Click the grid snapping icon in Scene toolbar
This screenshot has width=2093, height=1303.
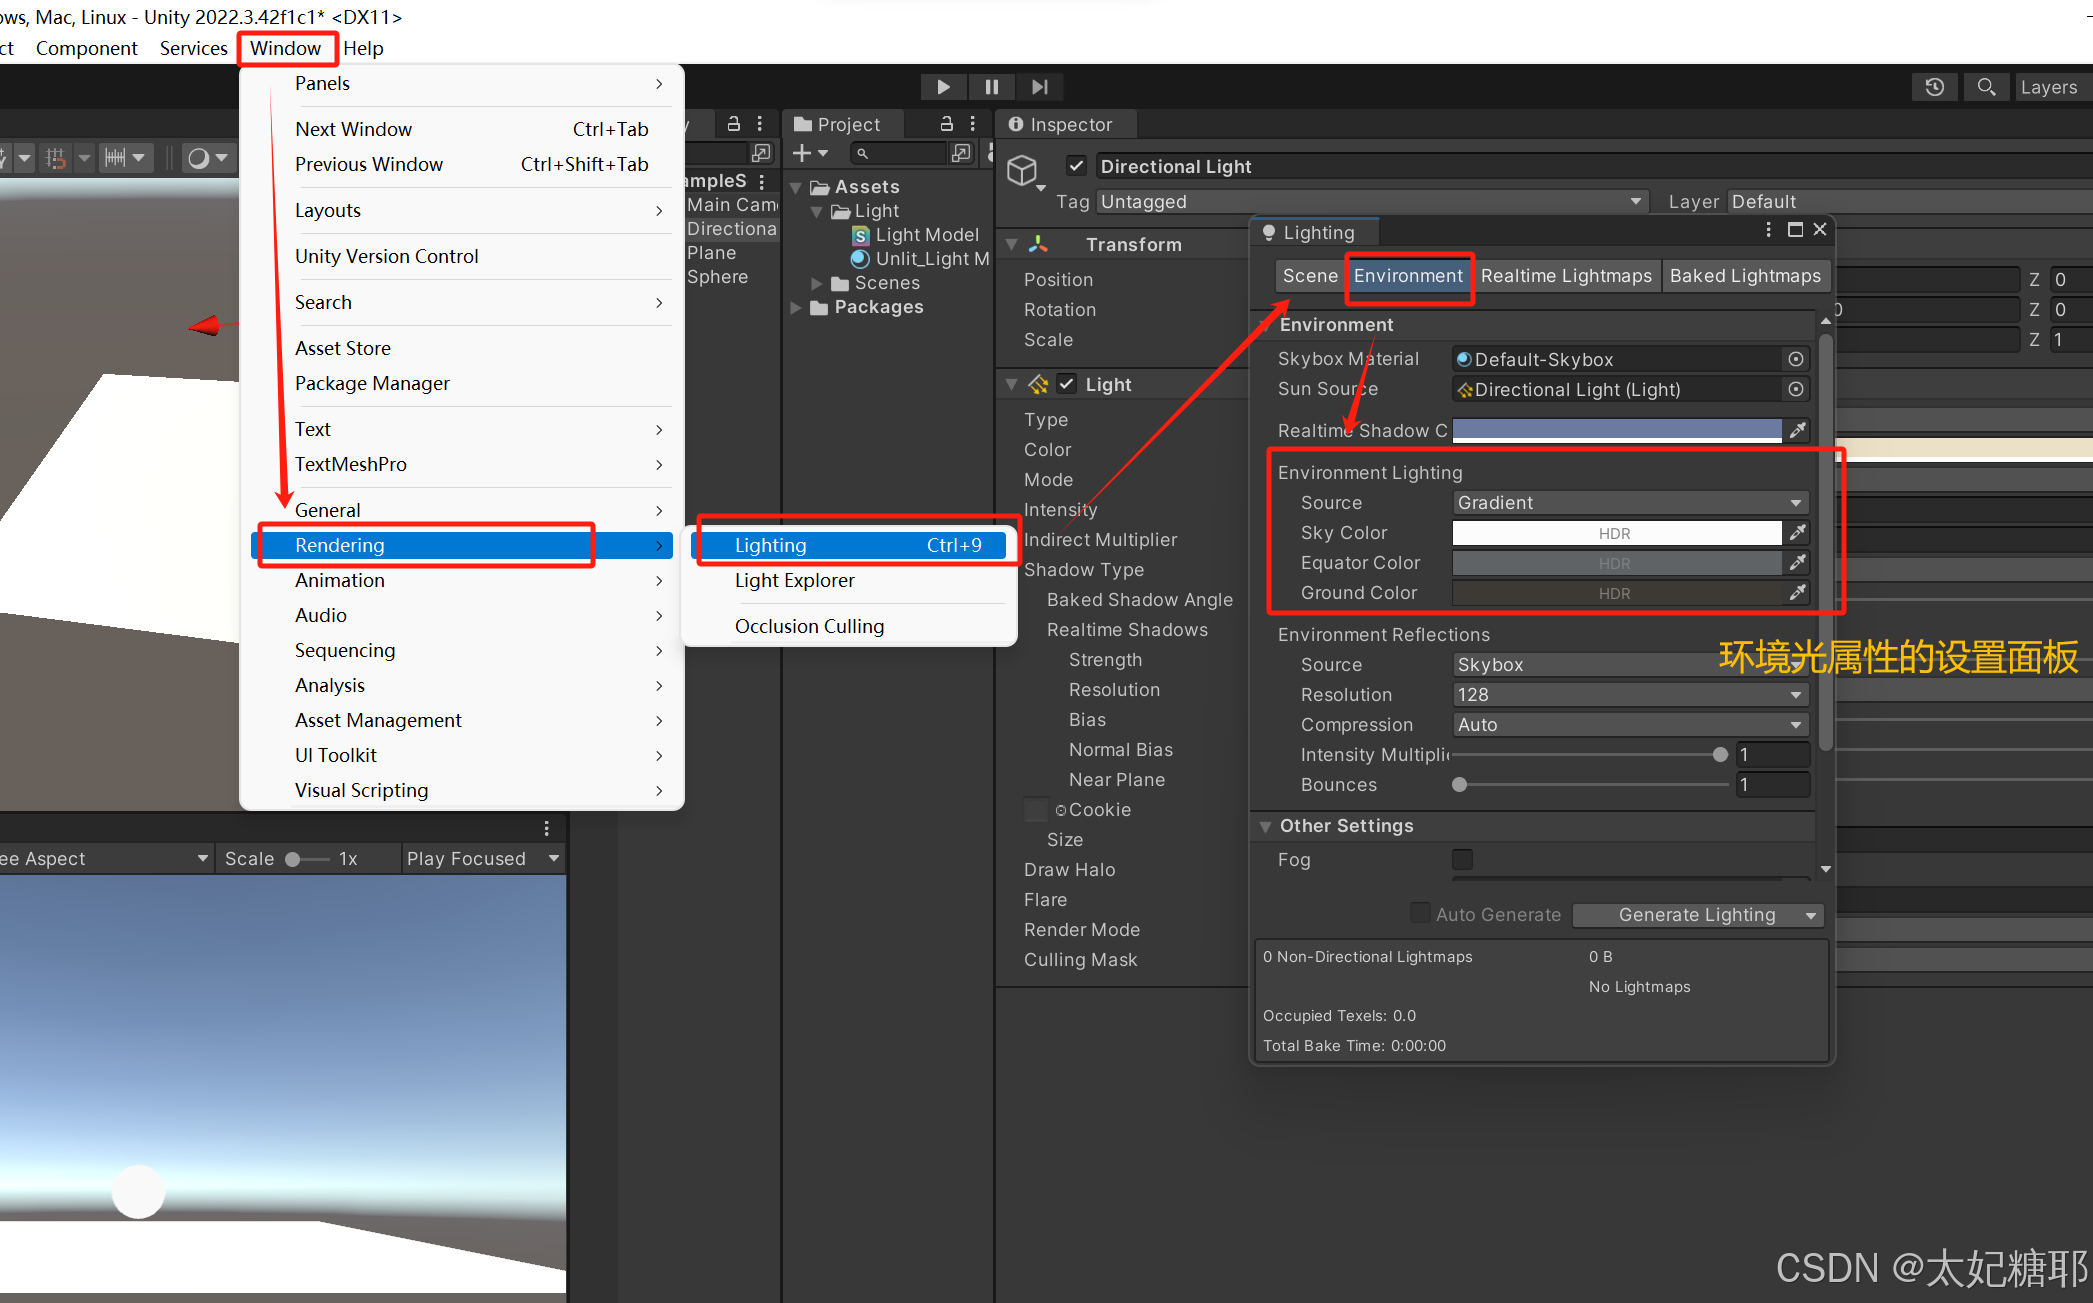pyautogui.click(x=55, y=157)
